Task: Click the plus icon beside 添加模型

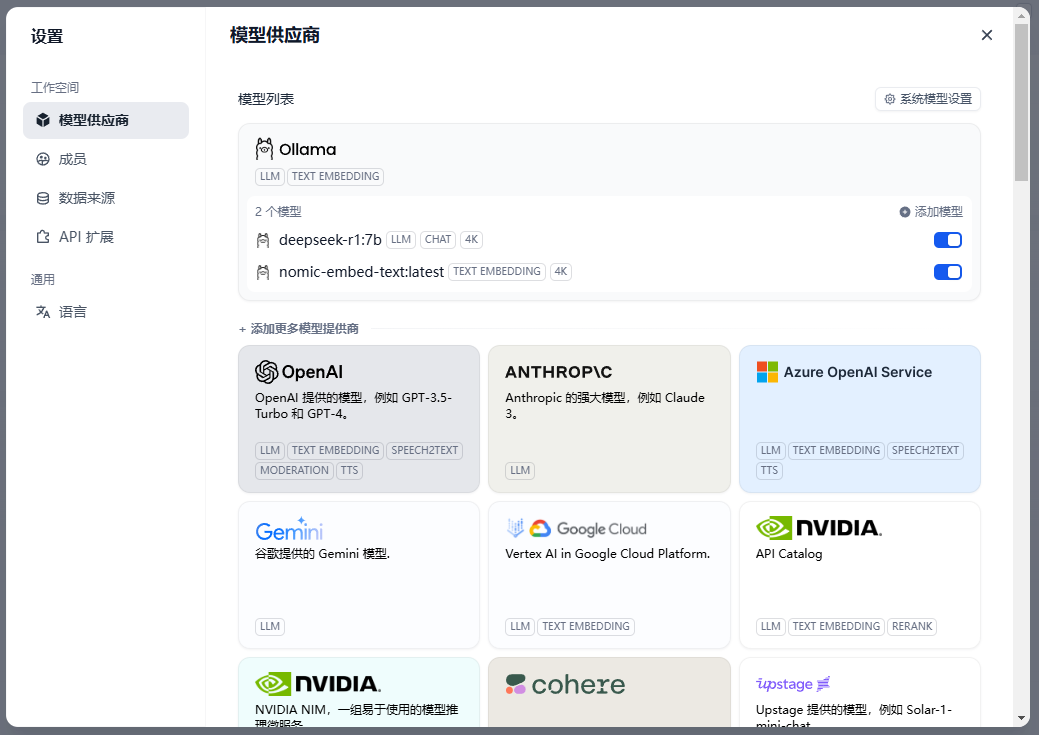Action: pyautogui.click(x=904, y=212)
